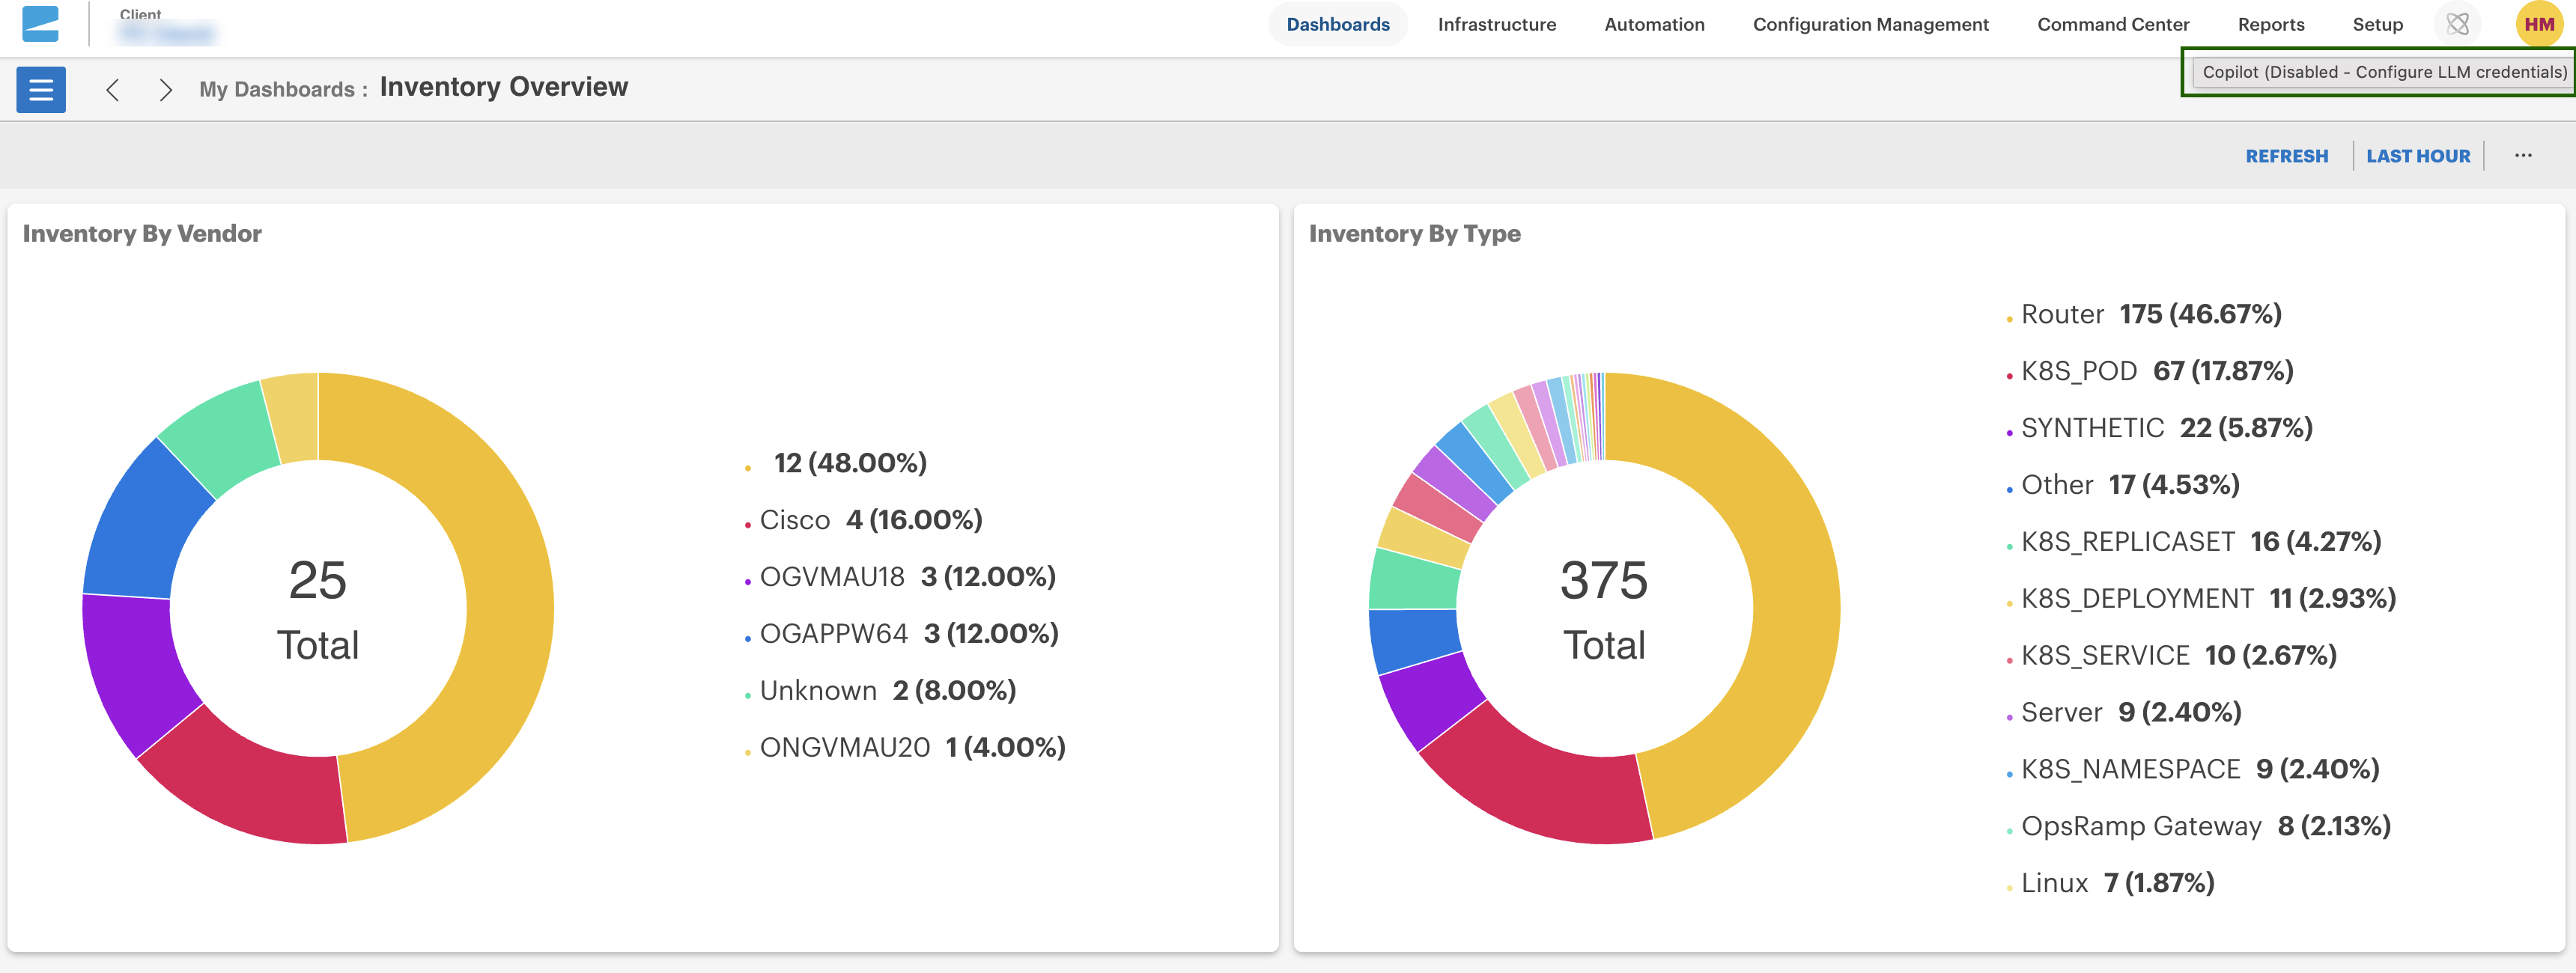Open the LAST HOUR time range selector
This screenshot has width=2576, height=973.
pos(2417,156)
